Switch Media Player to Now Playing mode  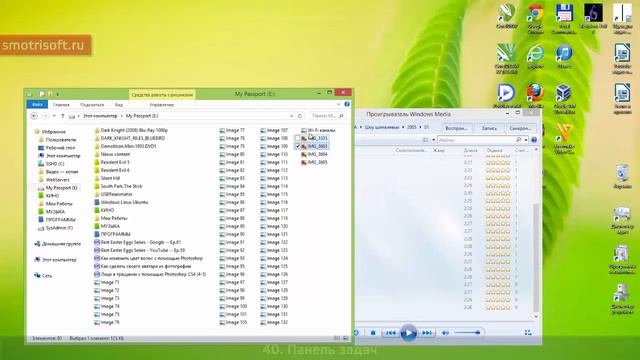(x=528, y=333)
